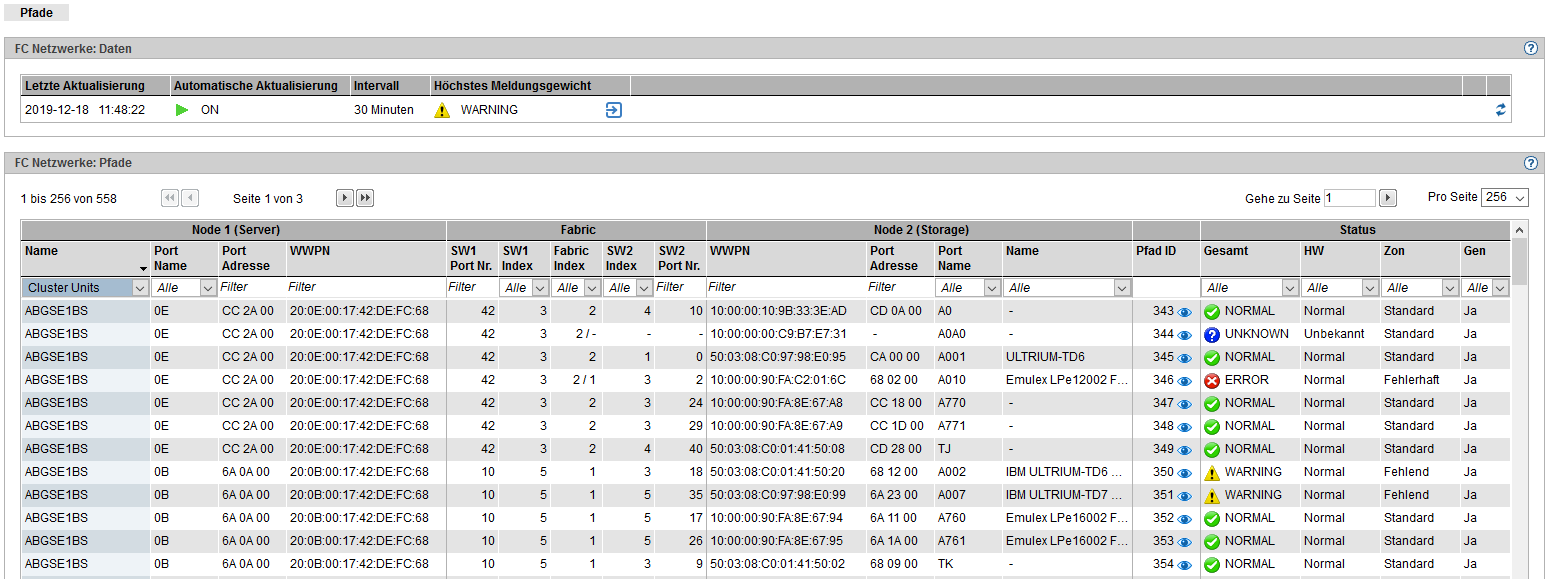Viewport: 1568px width, 579px height.
Task: Open the SW2 Index filter dropdown
Action: 628,288
